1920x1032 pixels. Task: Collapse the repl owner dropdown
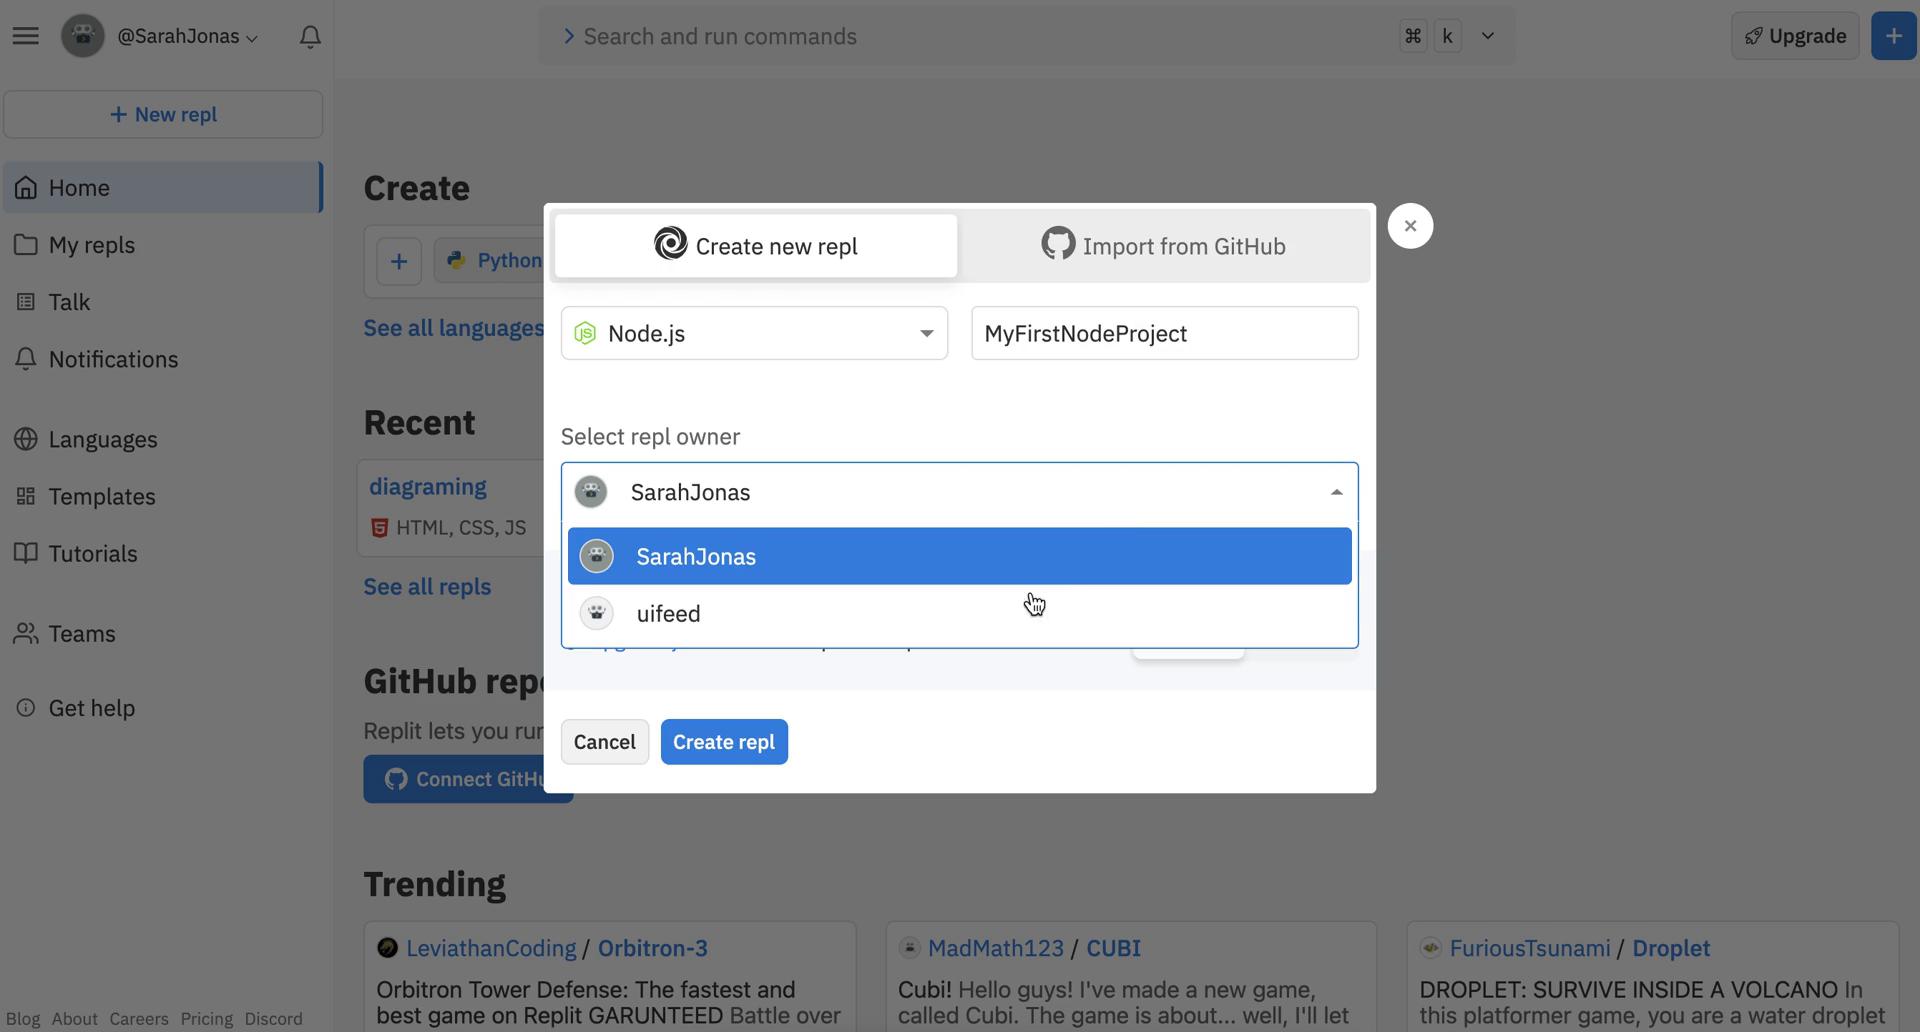tap(1336, 492)
